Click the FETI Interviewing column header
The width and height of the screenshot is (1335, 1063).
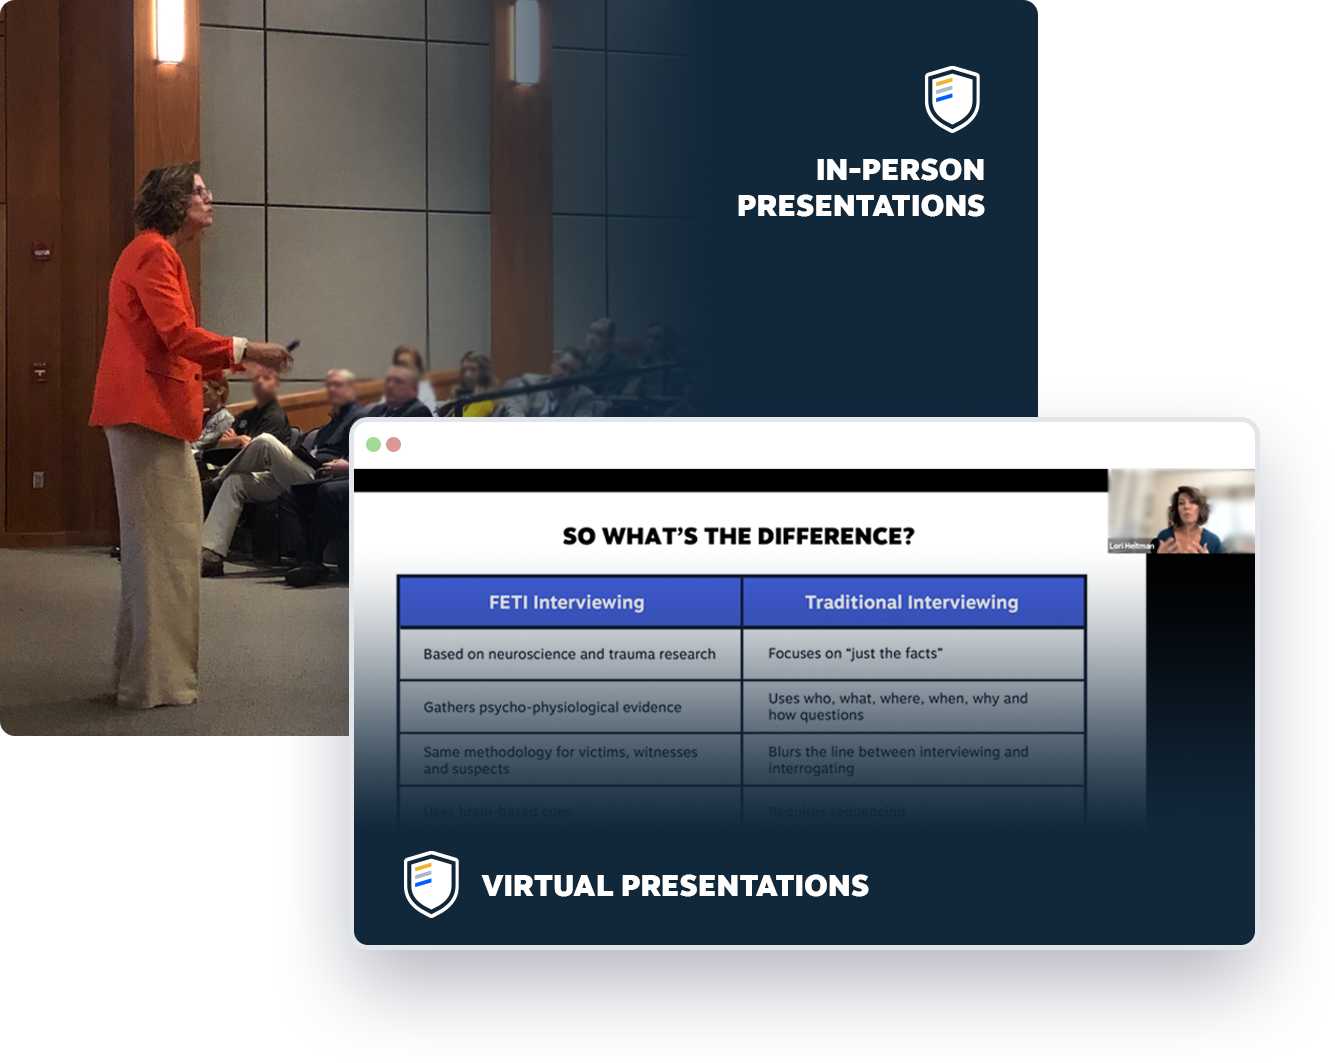click(x=569, y=602)
